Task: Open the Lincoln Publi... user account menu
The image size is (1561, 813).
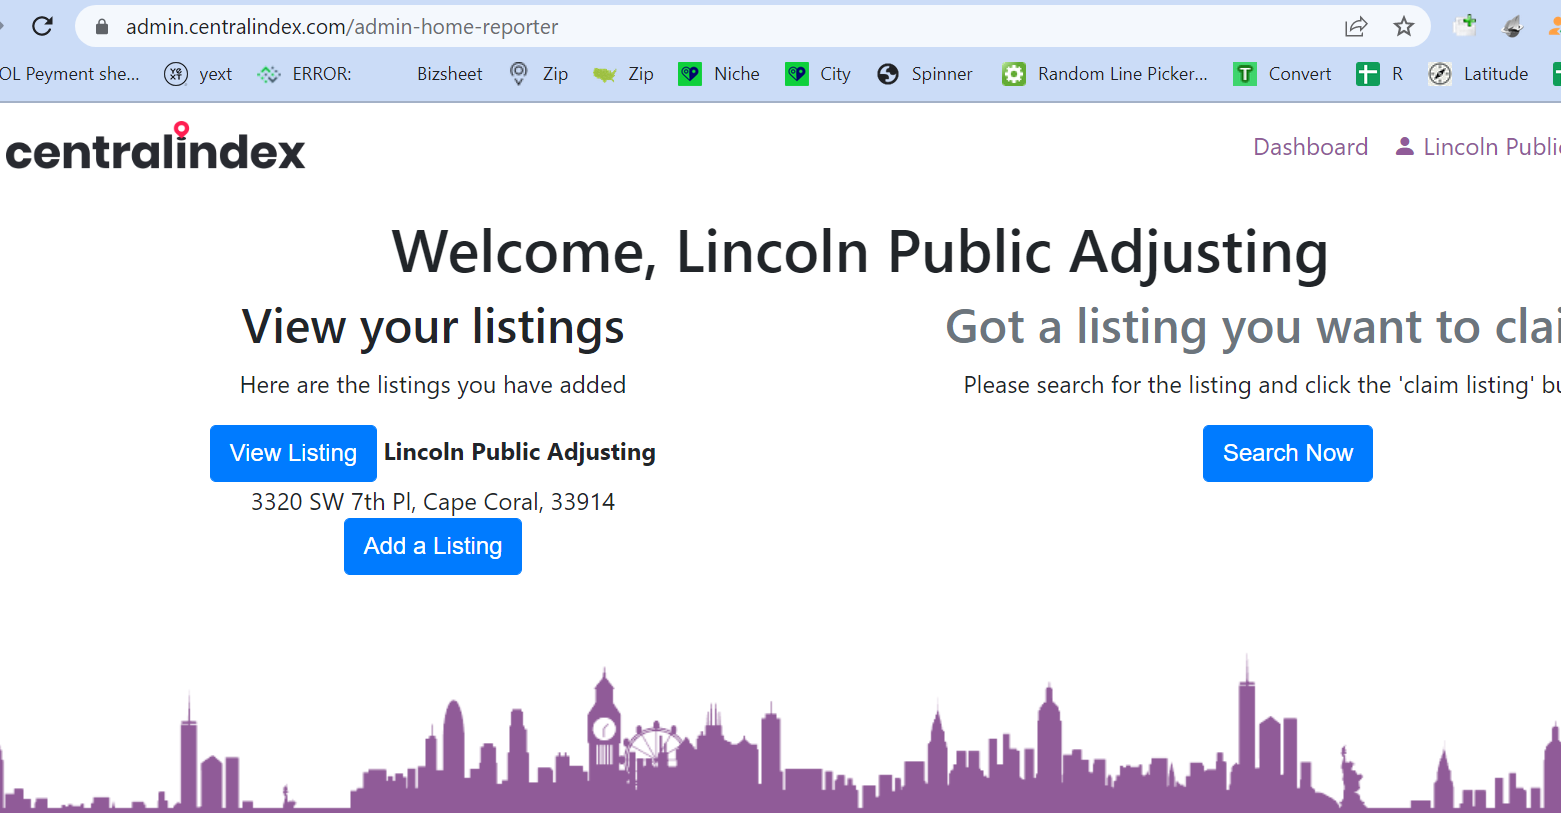Action: pos(1478,147)
